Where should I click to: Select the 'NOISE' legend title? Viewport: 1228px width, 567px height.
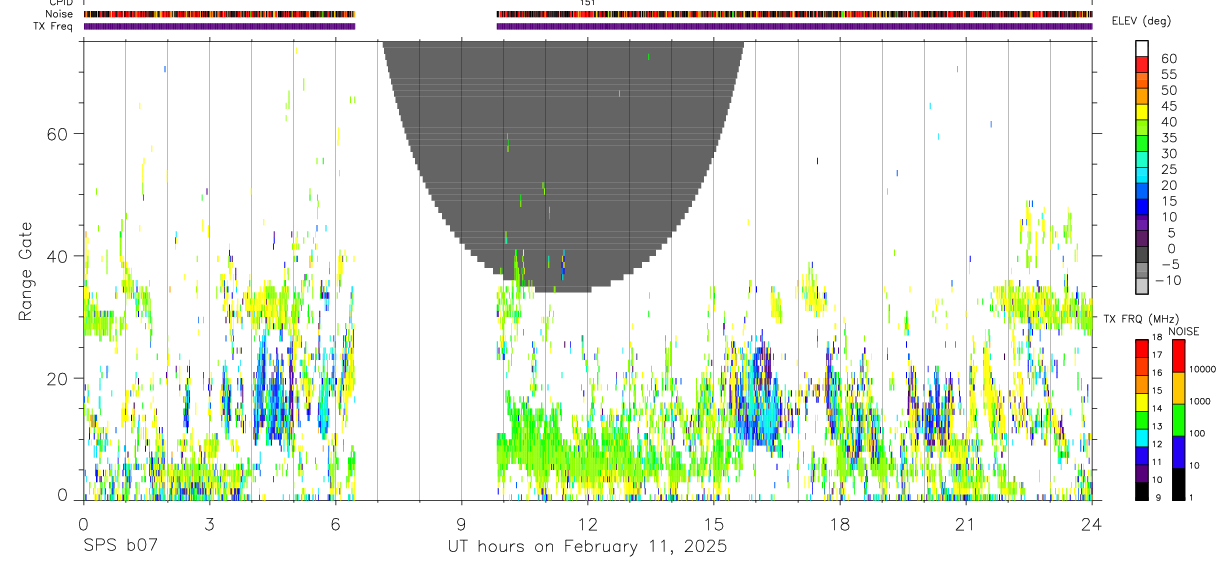click(x=1184, y=331)
